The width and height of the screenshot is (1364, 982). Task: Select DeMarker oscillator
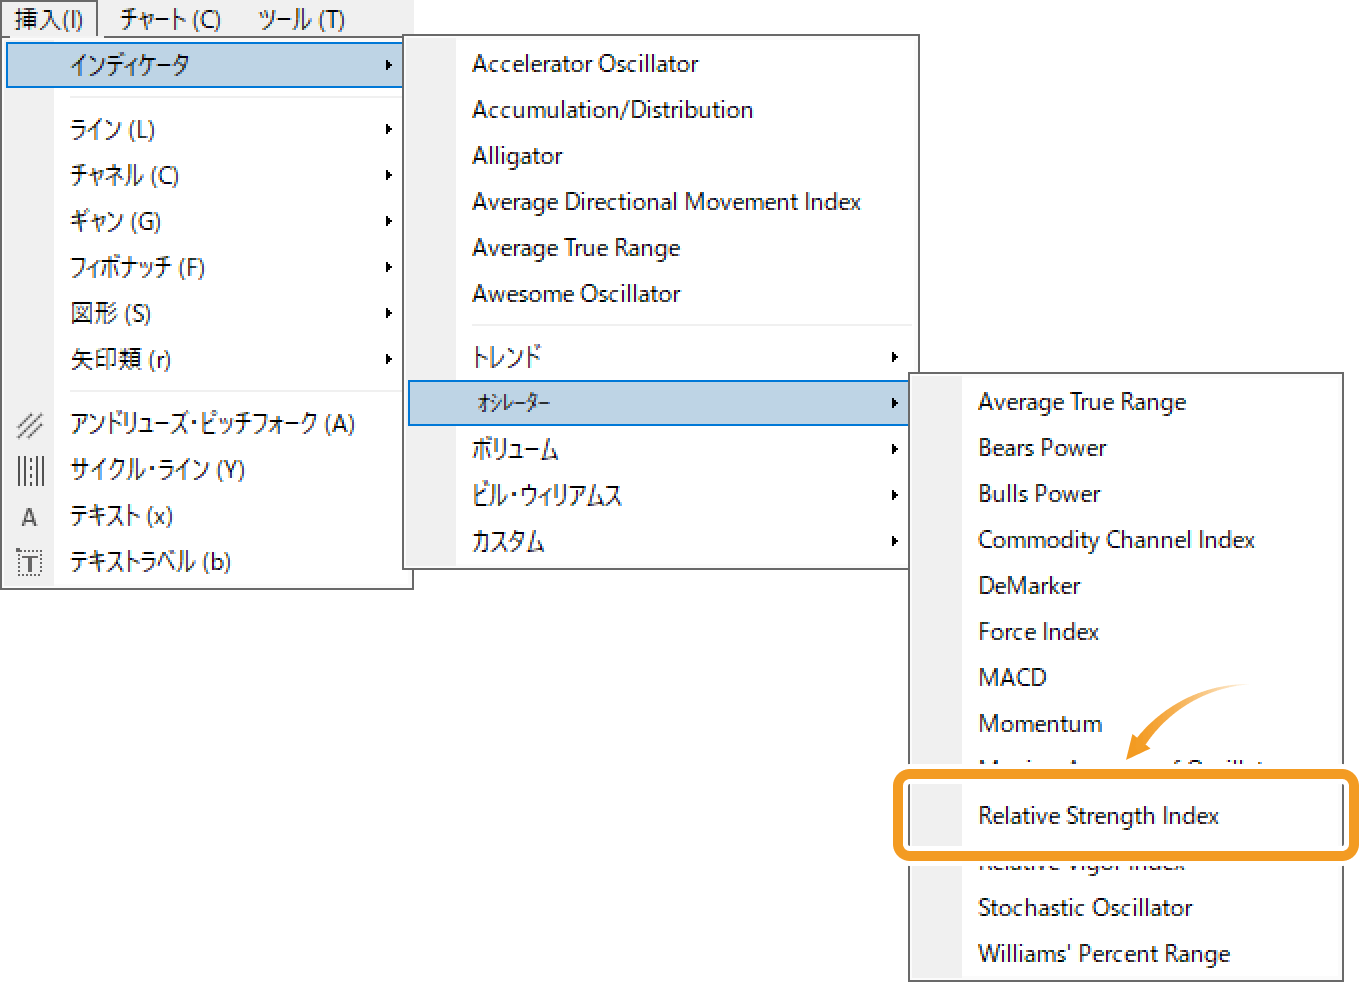[x=1029, y=586]
